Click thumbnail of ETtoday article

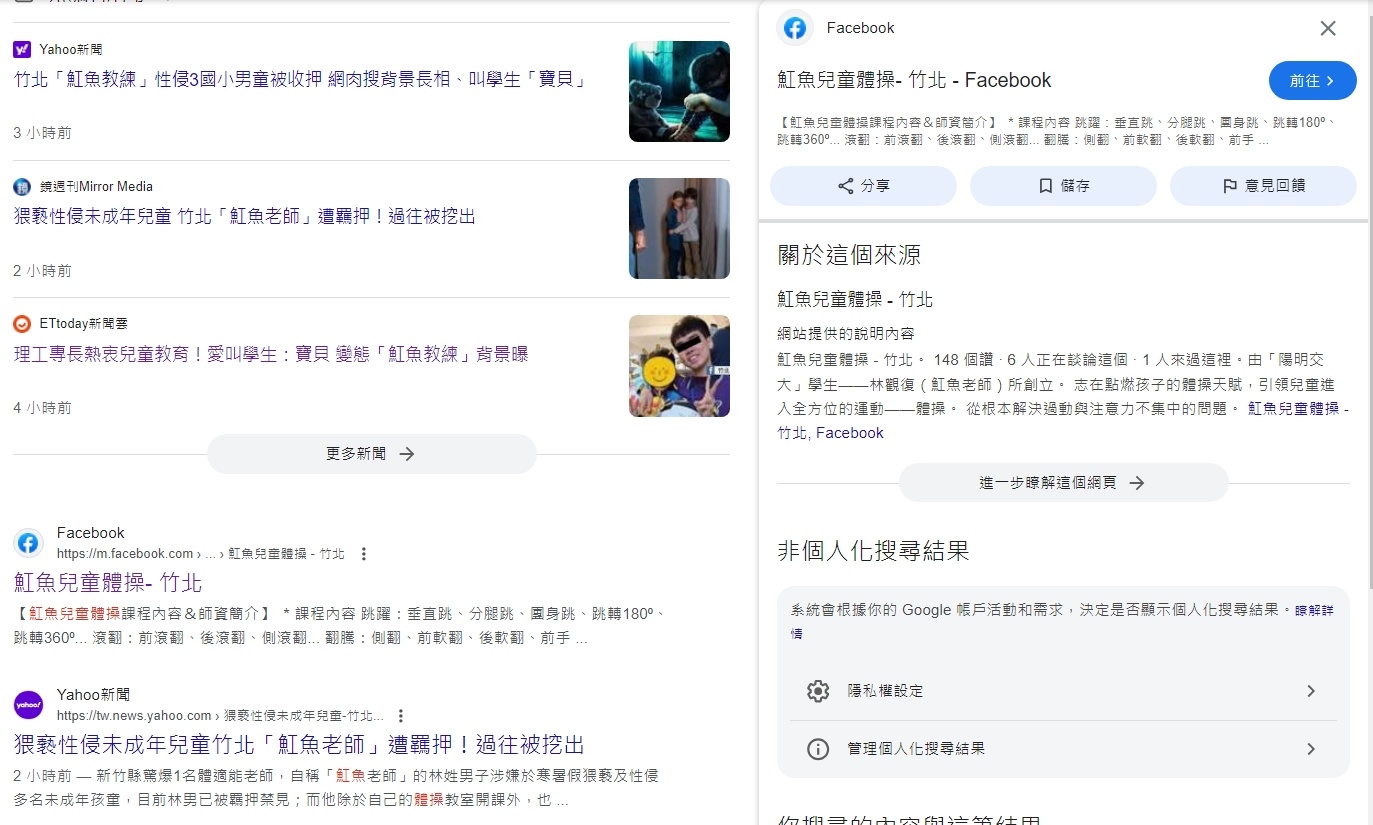[x=679, y=366]
